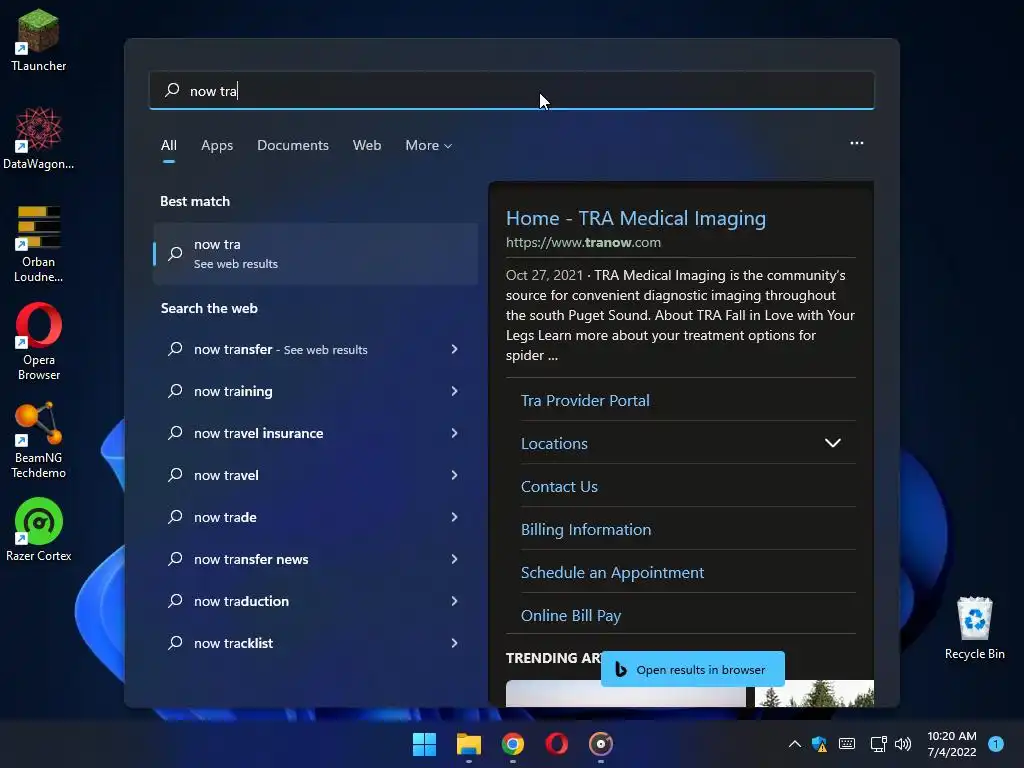Viewport: 1024px width, 768px height.
Task: Expand arrow beside 'now tracklist'
Action: point(455,643)
